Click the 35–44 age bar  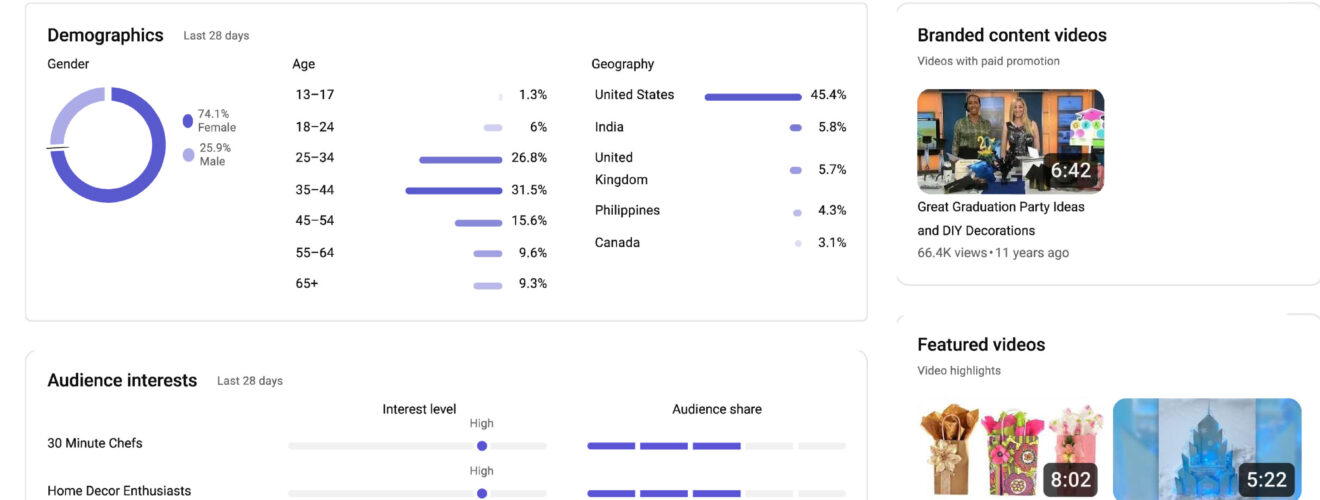coord(453,190)
